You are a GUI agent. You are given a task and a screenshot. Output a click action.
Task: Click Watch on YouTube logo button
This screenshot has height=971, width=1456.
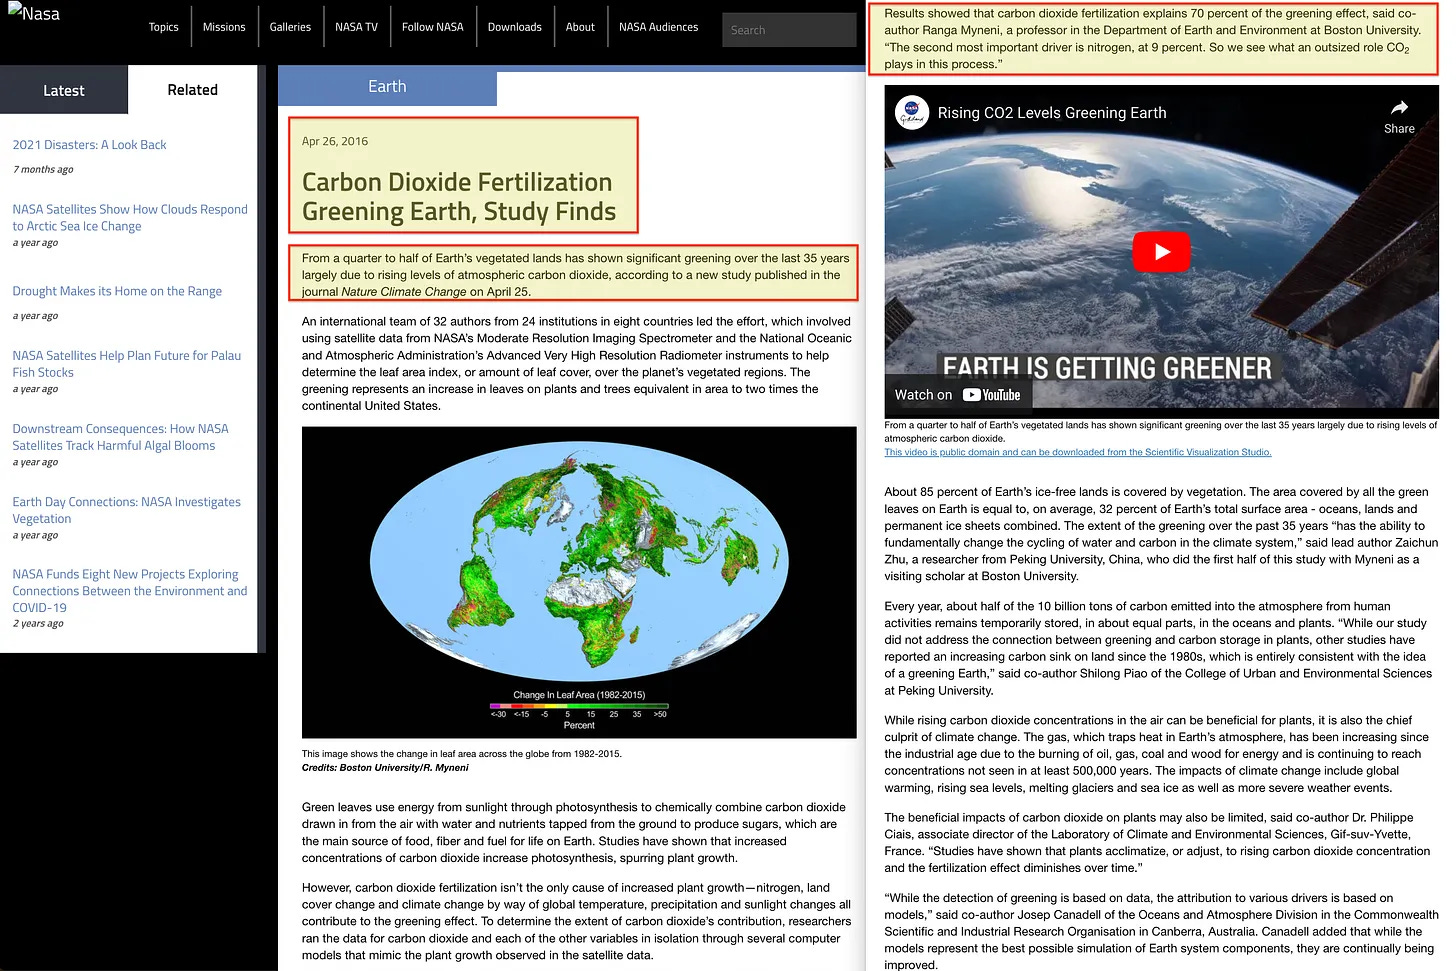(957, 395)
